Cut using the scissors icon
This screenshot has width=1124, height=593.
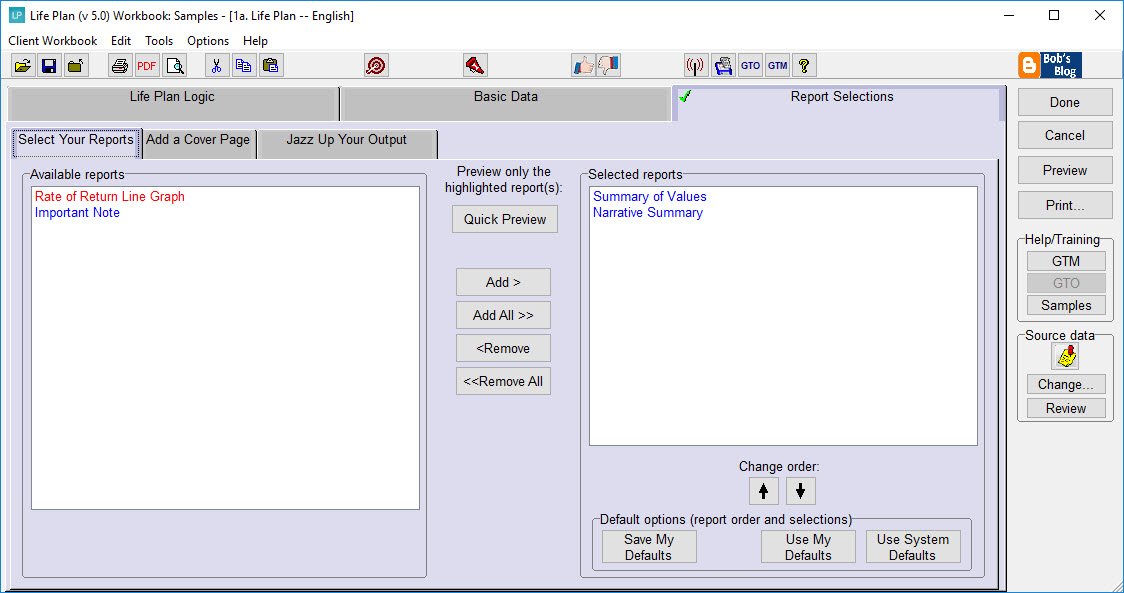(217, 64)
